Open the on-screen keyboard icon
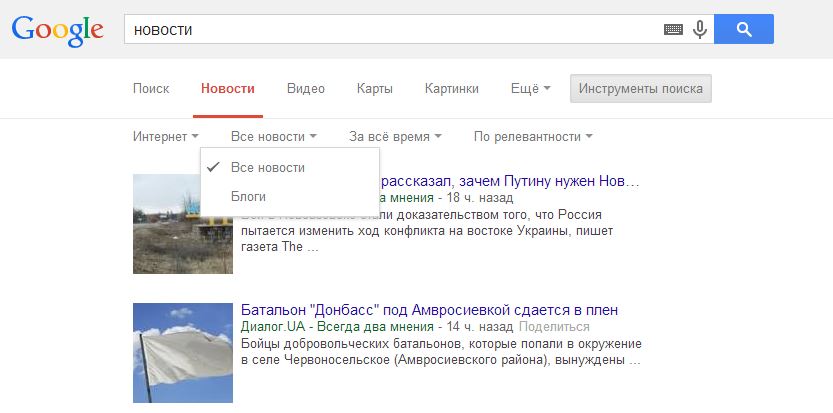Viewport: 833px width, 413px height. (674, 30)
